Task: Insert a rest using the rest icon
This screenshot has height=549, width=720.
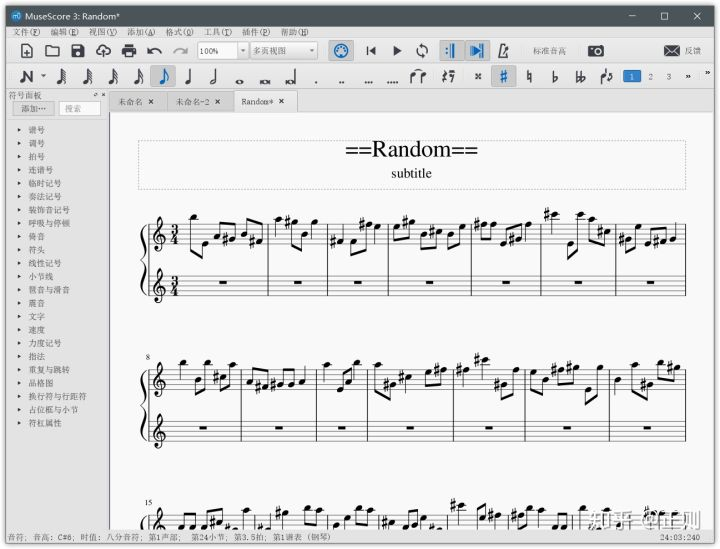Action: coord(448,77)
